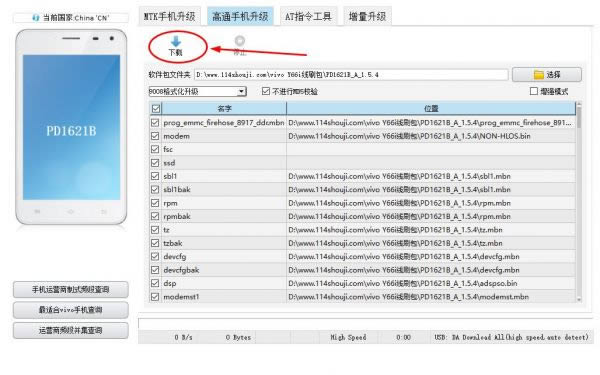Uncheck the fsc row checkbox
The width and height of the screenshot is (600, 375).
click(155, 149)
